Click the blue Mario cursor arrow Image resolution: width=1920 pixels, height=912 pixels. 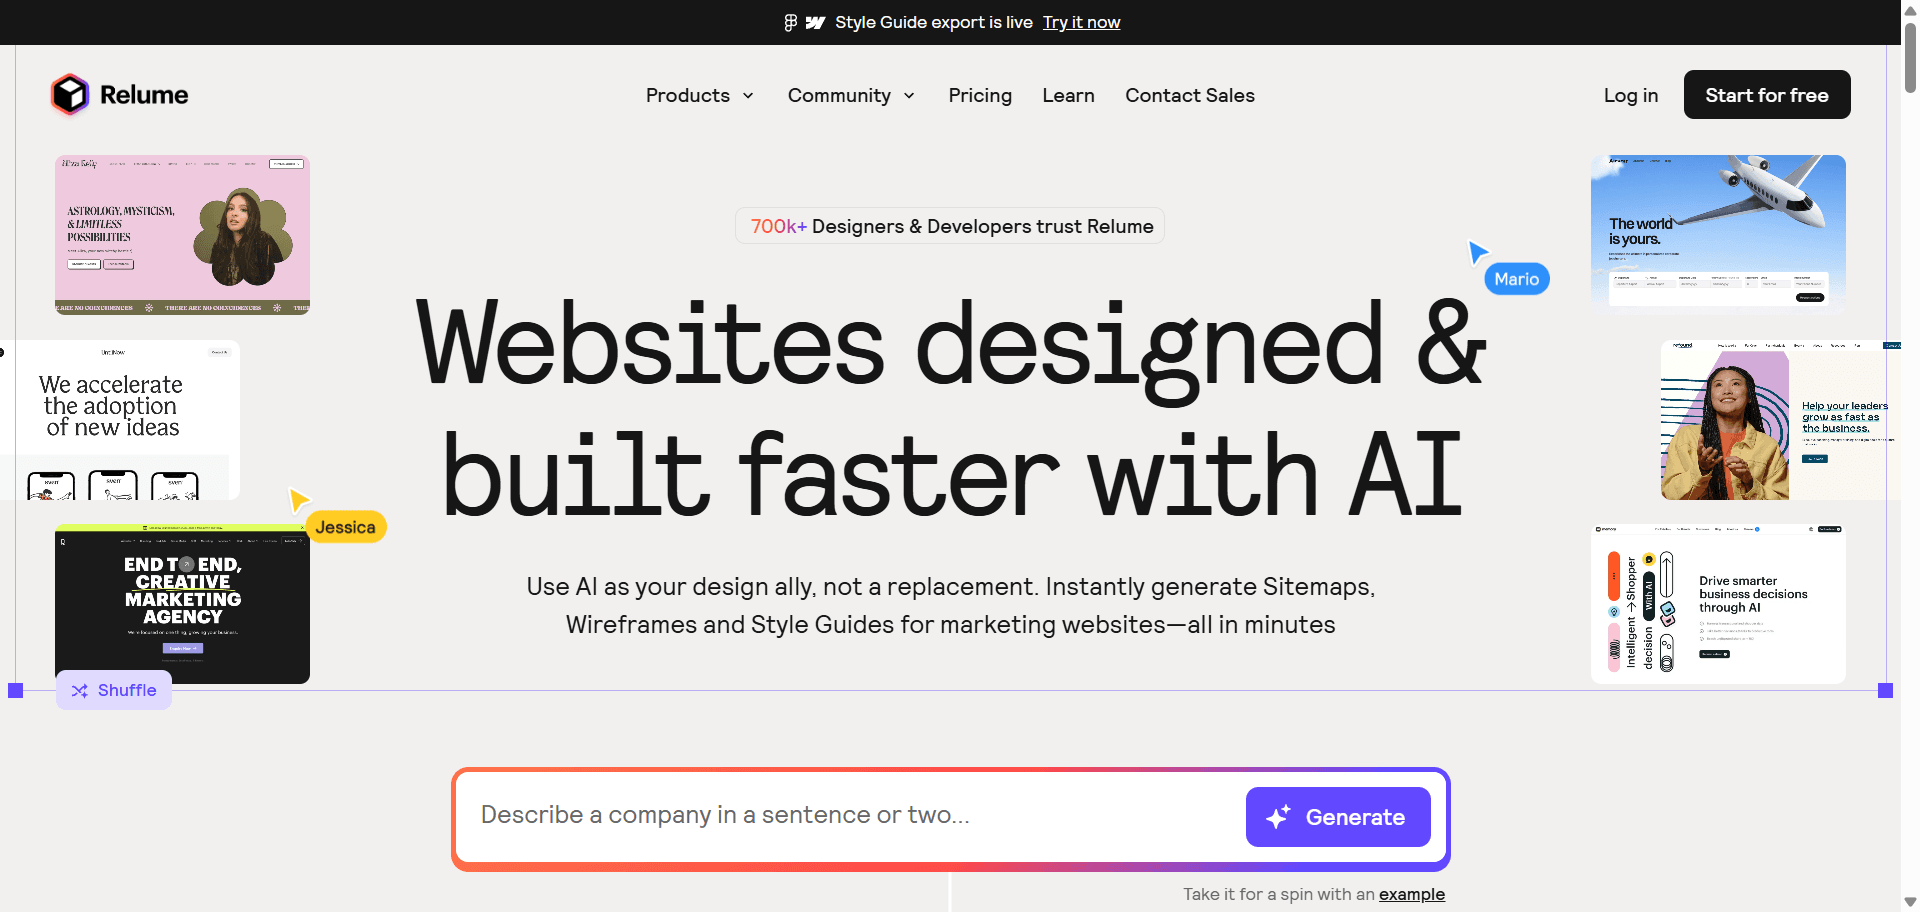click(1477, 251)
